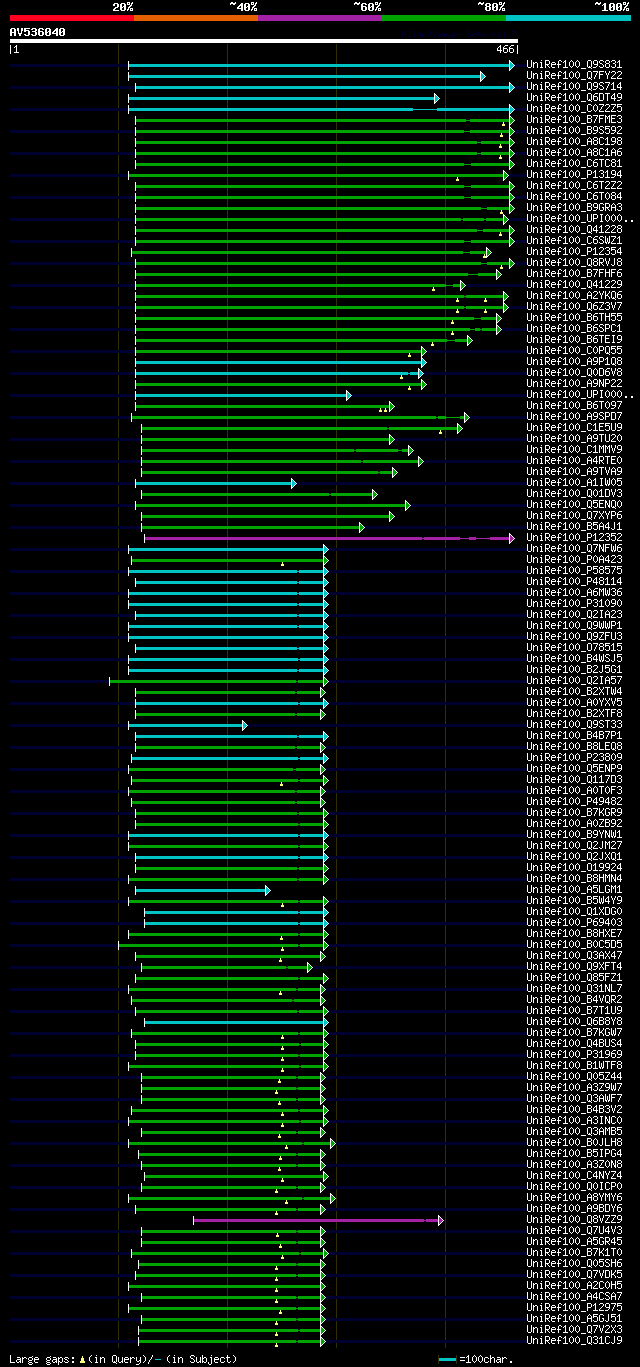Click the orange ~40% identity legend segment
Image resolution: width=640 pixels, height=1367 pixels.
click(x=195, y=18)
